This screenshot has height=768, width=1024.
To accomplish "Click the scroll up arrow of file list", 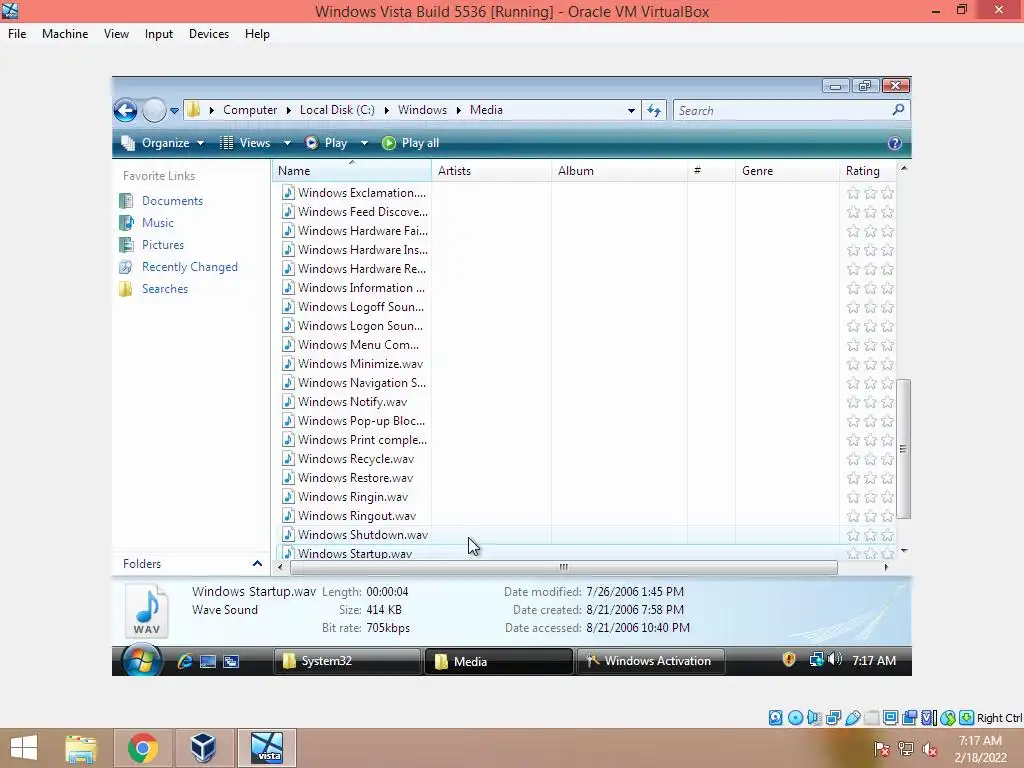I will (x=904, y=168).
